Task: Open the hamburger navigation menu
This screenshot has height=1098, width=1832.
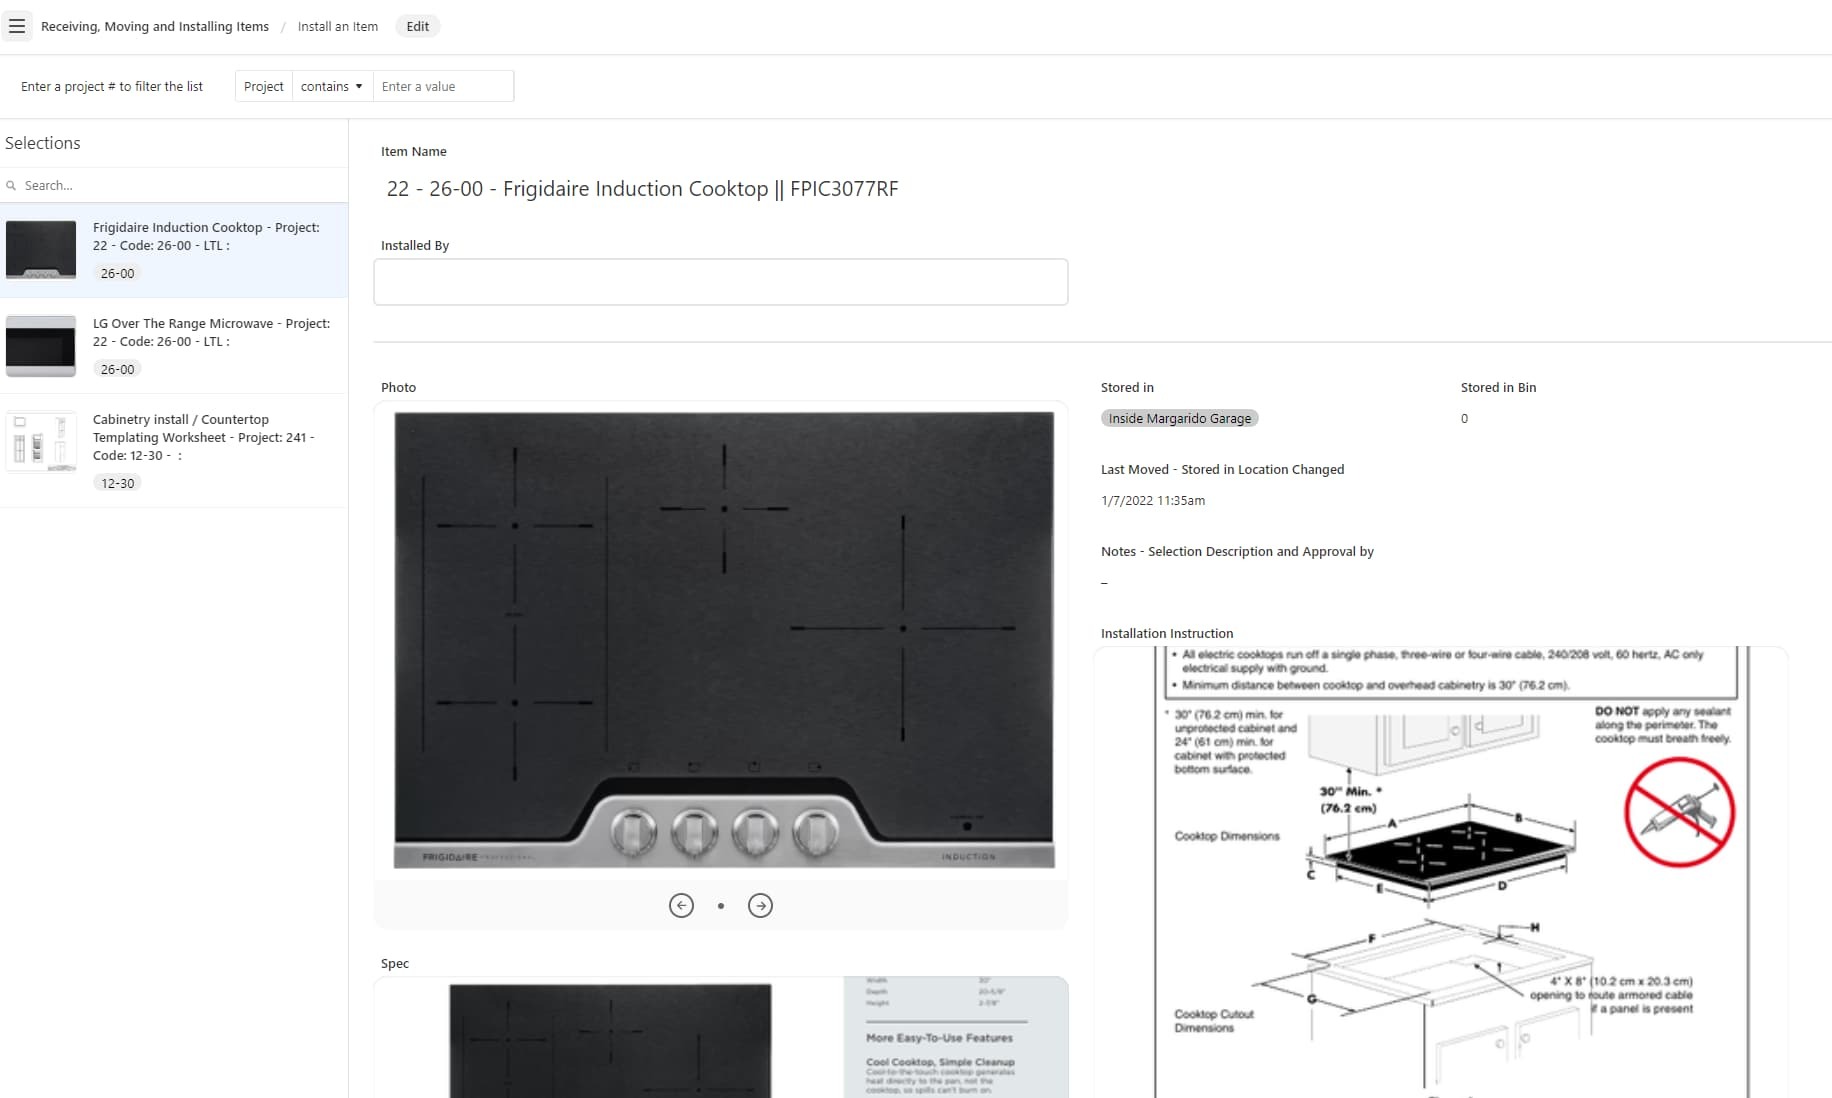Action: [17, 26]
